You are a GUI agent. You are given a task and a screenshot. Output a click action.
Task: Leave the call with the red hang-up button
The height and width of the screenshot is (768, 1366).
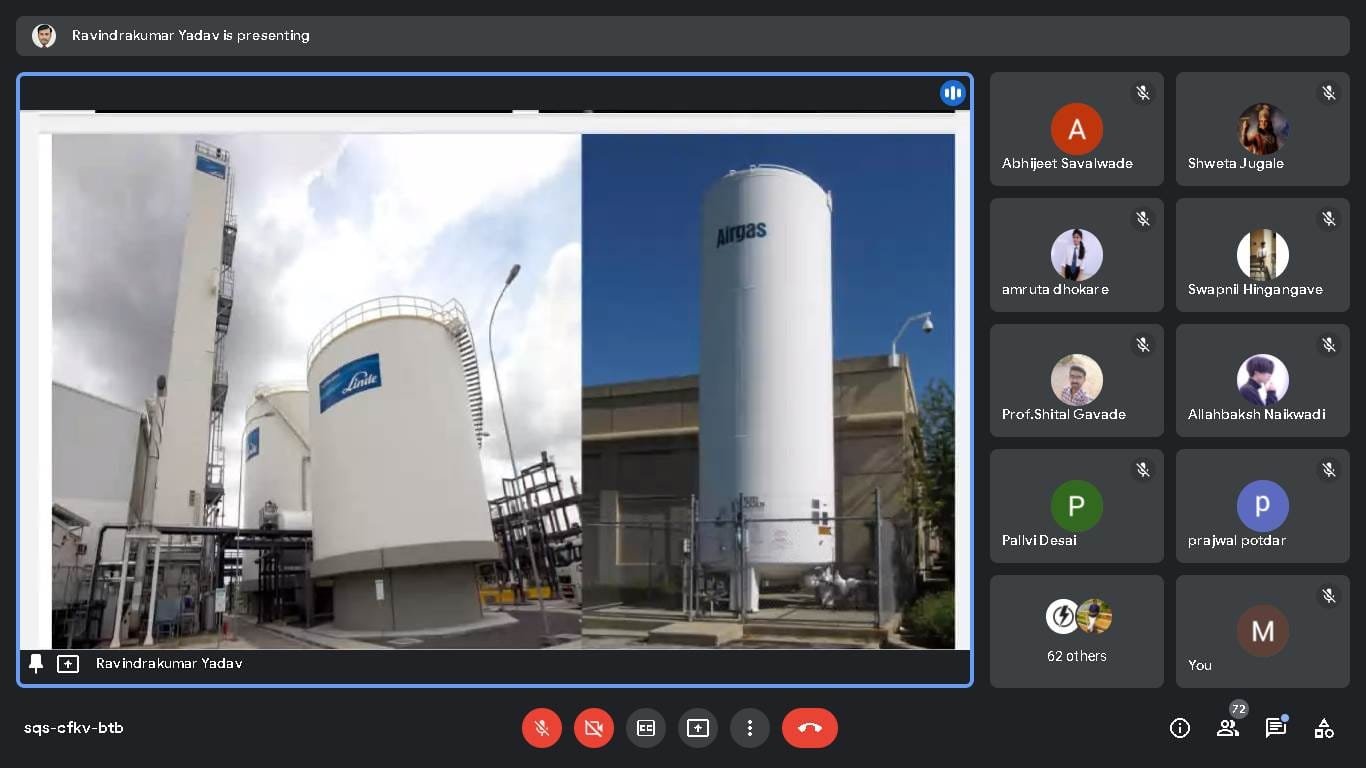click(810, 728)
